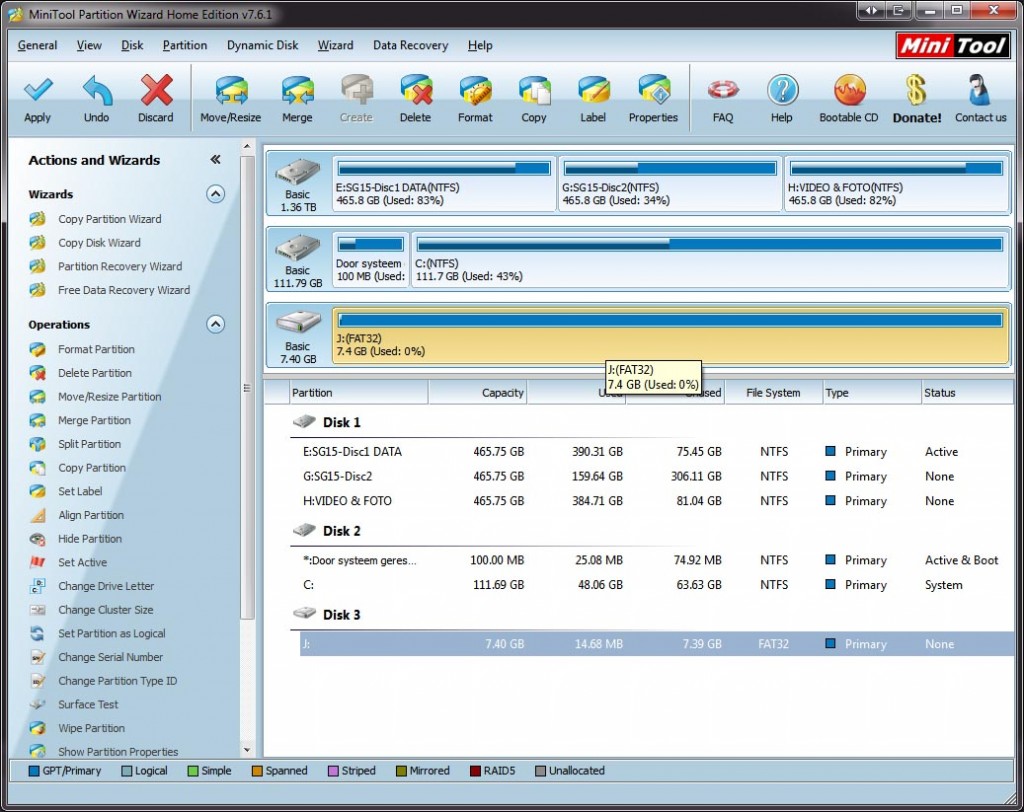Select the Door systeem geres... table row

pyautogui.click(x=656, y=560)
